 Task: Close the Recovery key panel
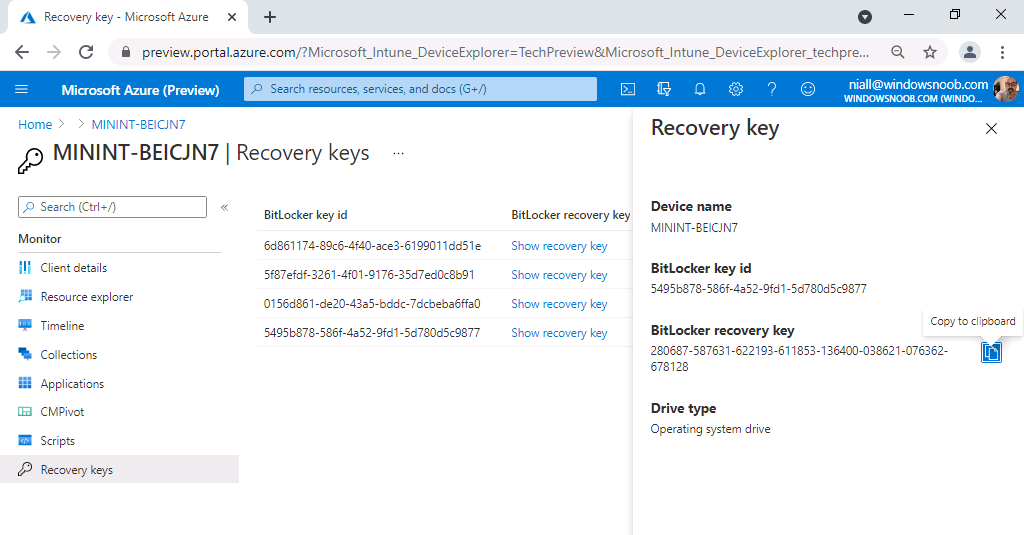[x=991, y=129]
